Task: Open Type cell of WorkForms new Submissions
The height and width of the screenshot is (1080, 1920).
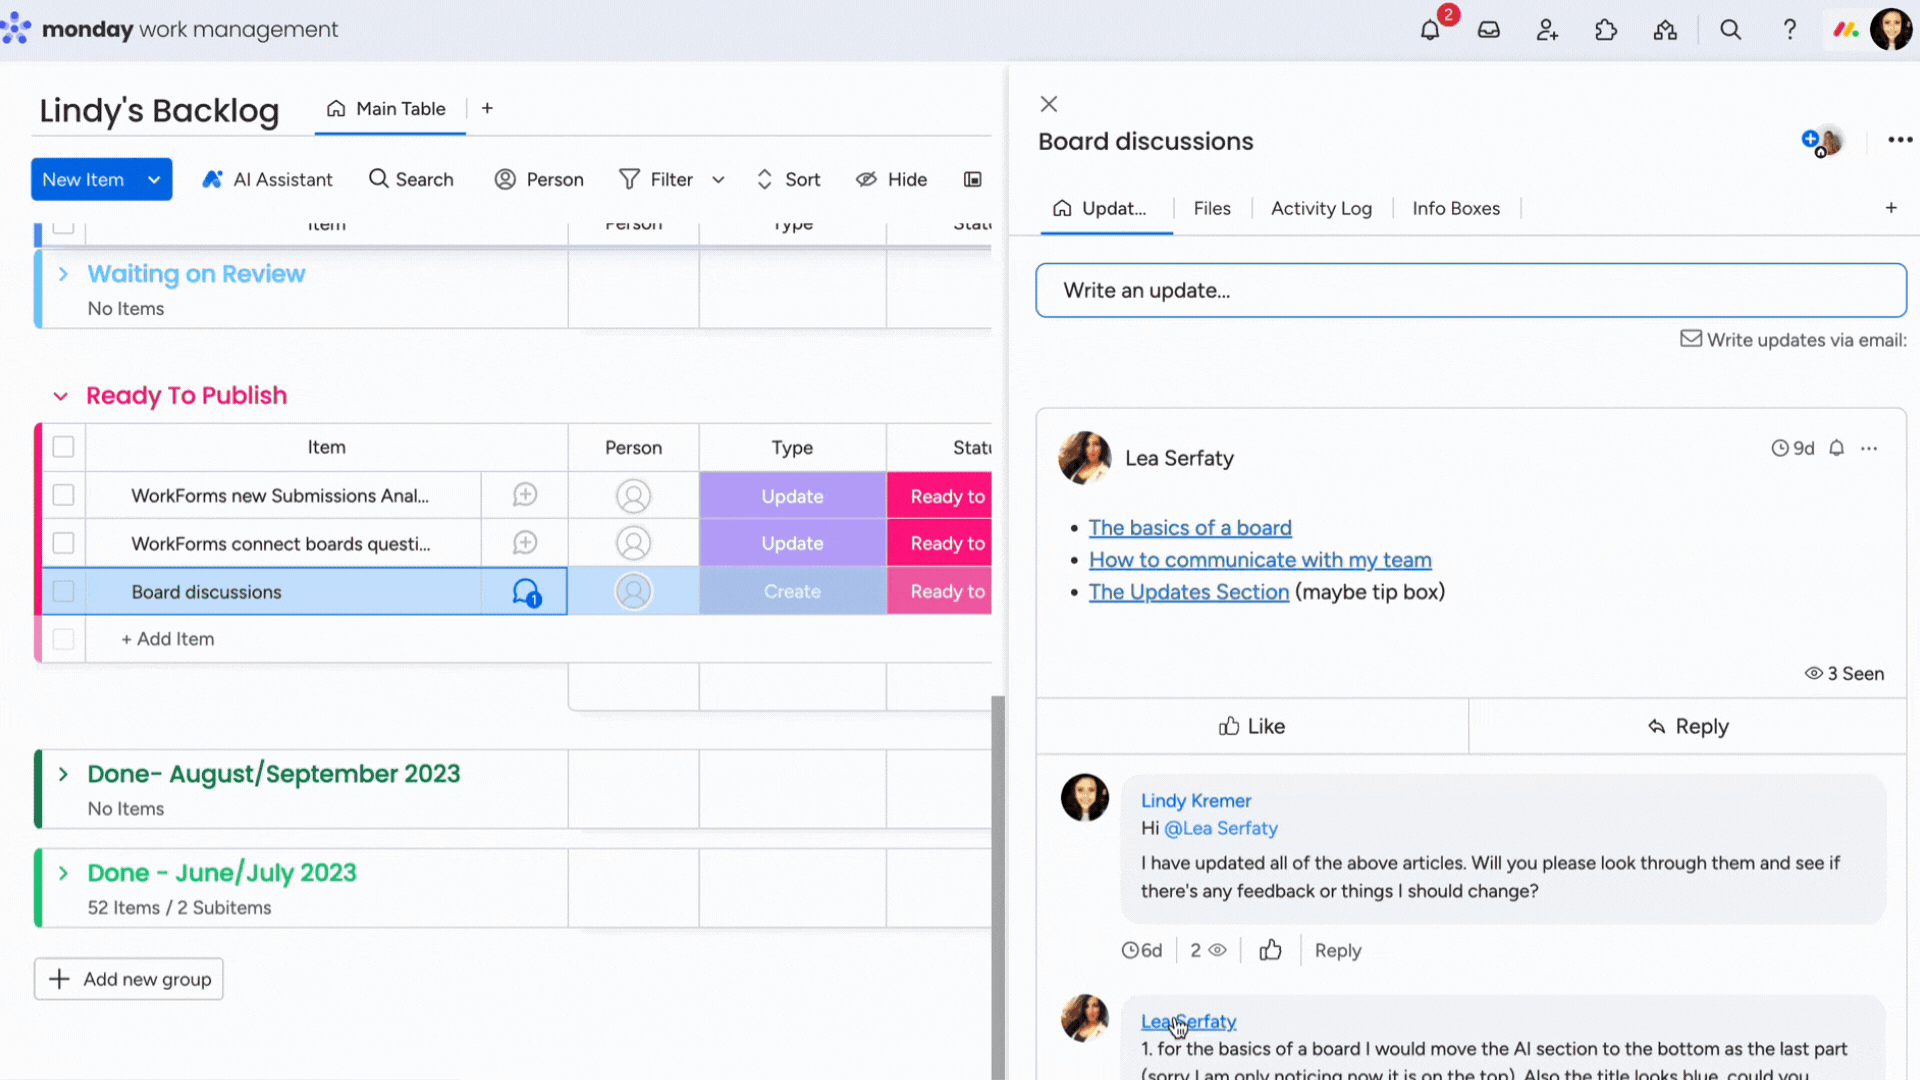Action: [793, 496]
